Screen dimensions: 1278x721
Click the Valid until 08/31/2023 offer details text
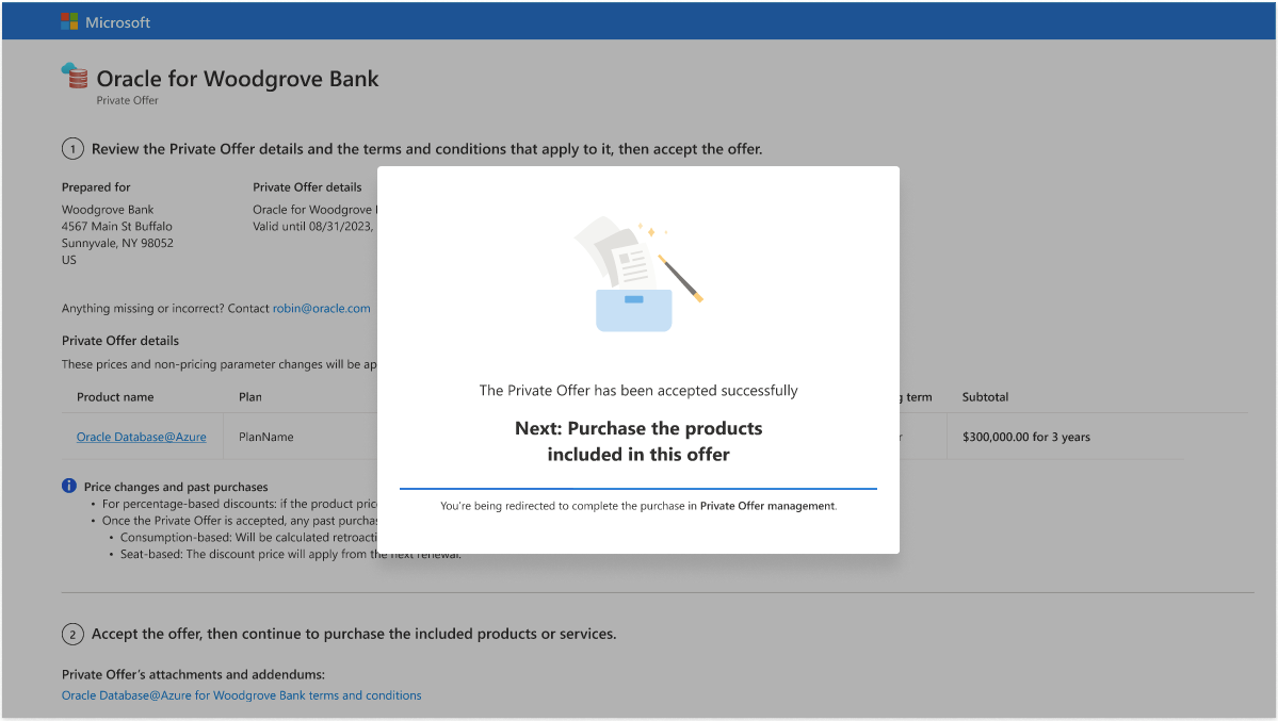pyautogui.click(x=315, y=226)
